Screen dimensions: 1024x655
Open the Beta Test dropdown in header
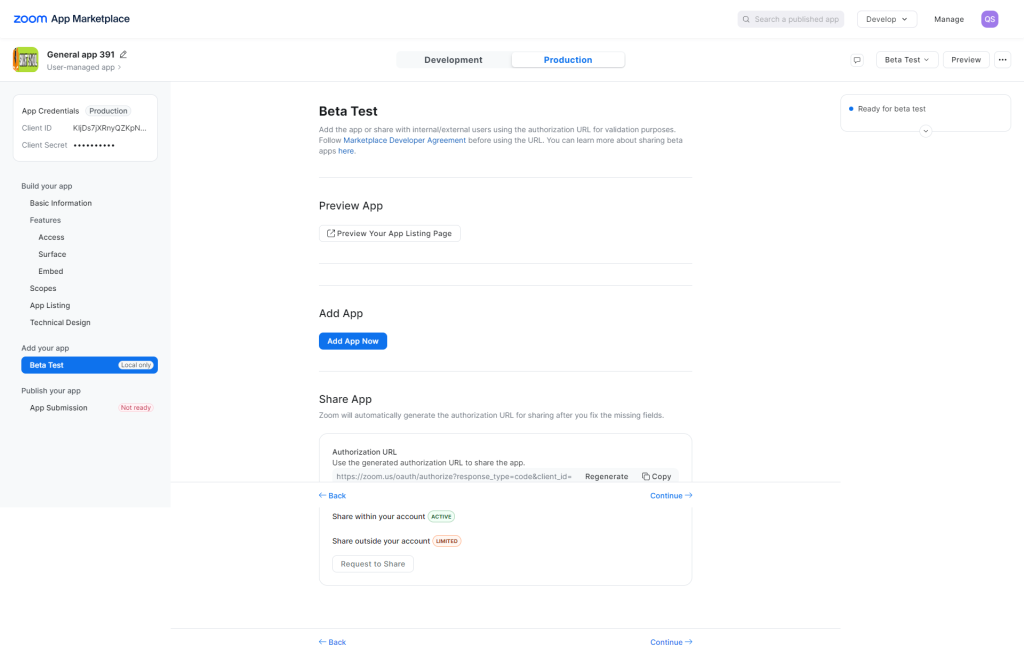907,59
